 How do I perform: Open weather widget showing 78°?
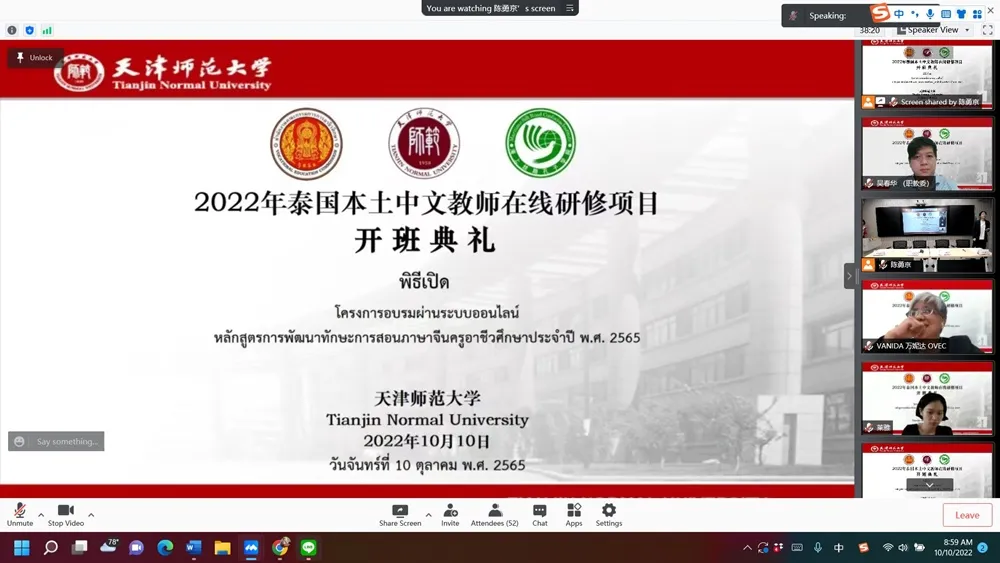pos(109,546)
